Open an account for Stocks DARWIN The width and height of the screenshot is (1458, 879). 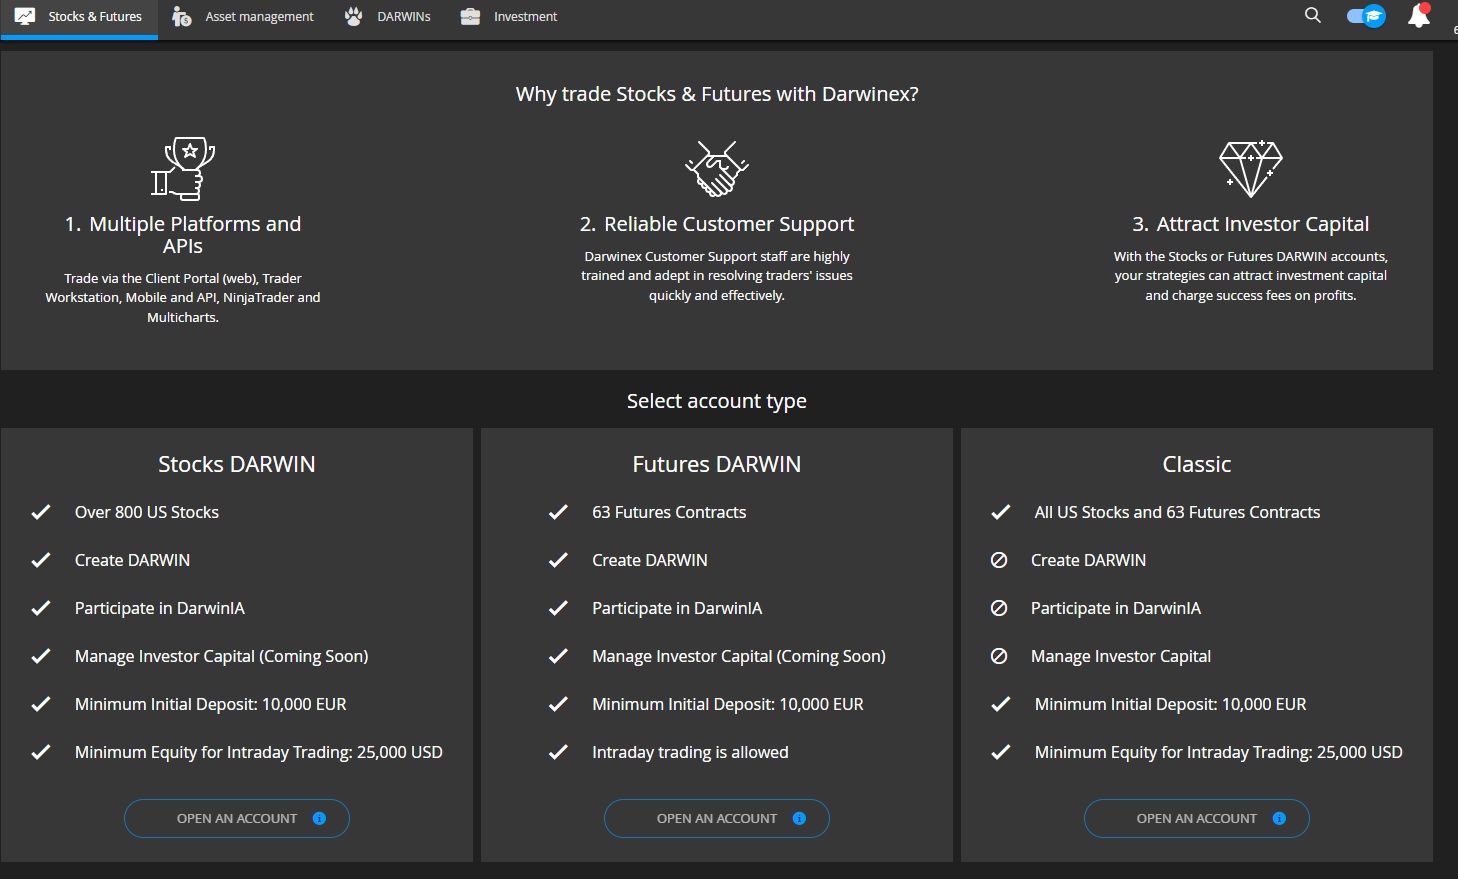tap(236, 818)
